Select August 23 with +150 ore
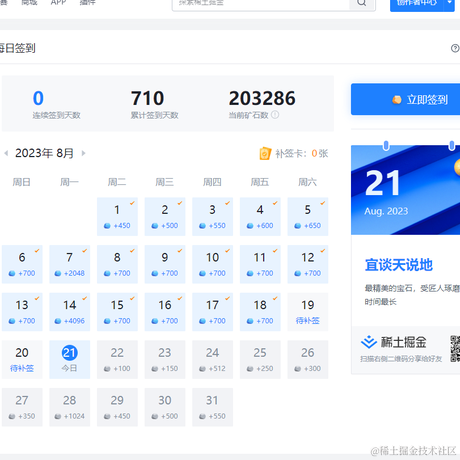The image size is (460, 460). click(x=165, y=360)
